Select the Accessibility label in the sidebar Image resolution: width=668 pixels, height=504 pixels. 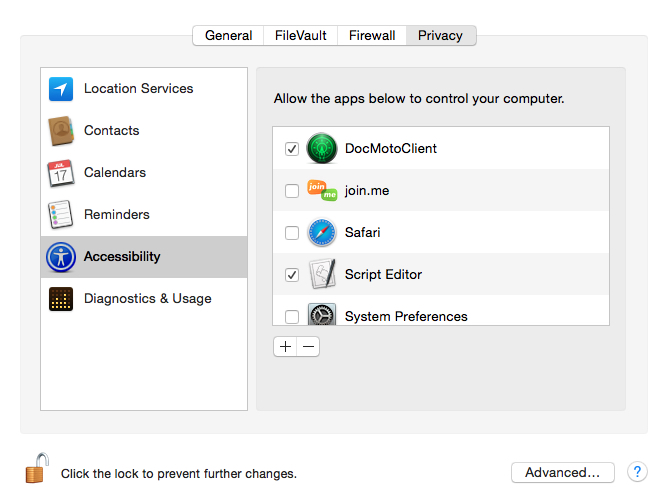pos(122,256)
